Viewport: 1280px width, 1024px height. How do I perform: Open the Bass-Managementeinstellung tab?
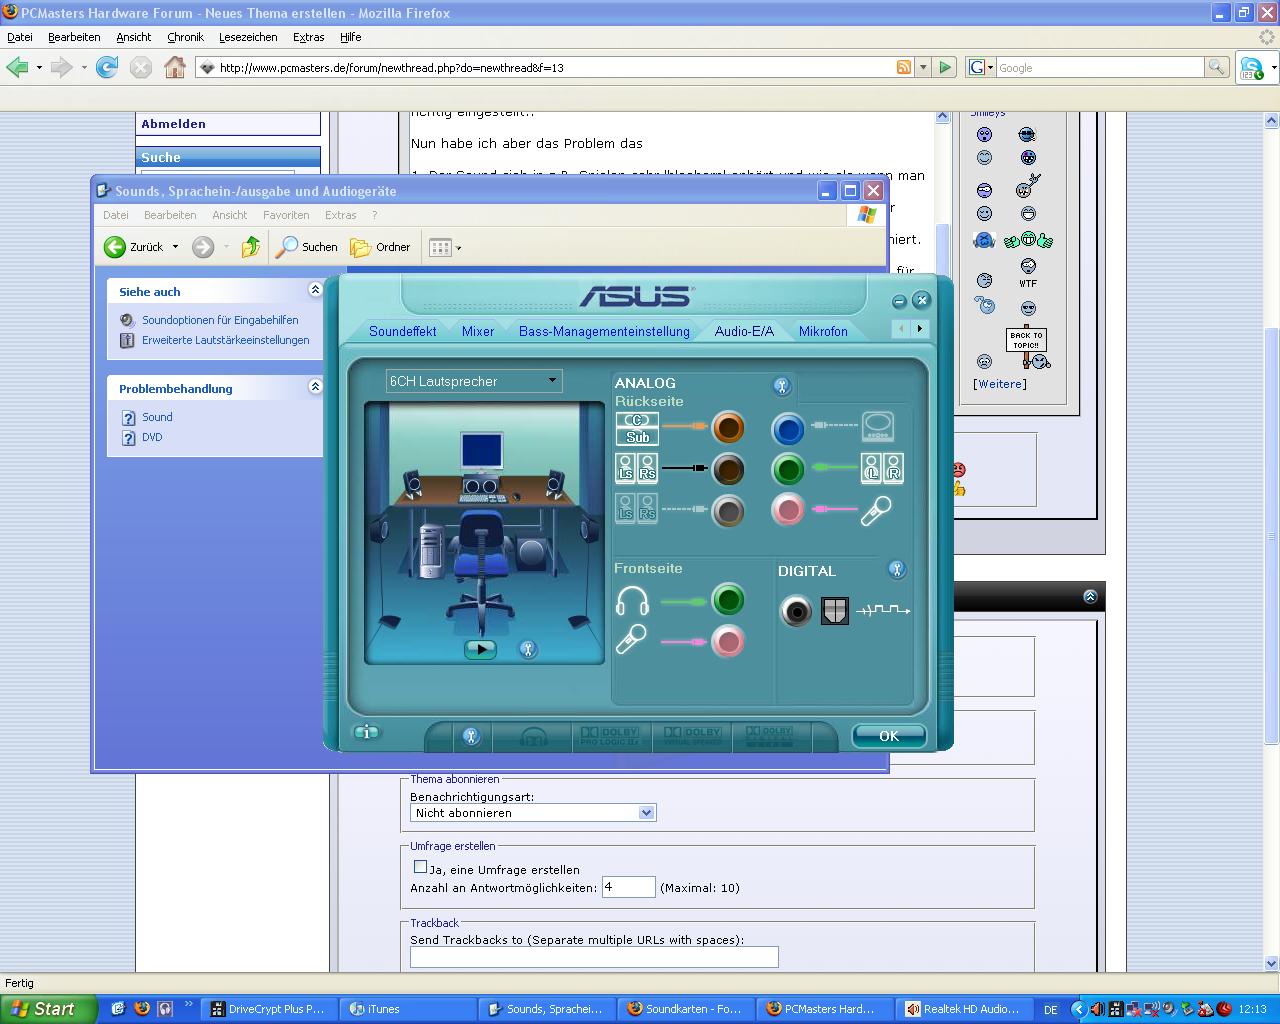click(x=604, y=331)
